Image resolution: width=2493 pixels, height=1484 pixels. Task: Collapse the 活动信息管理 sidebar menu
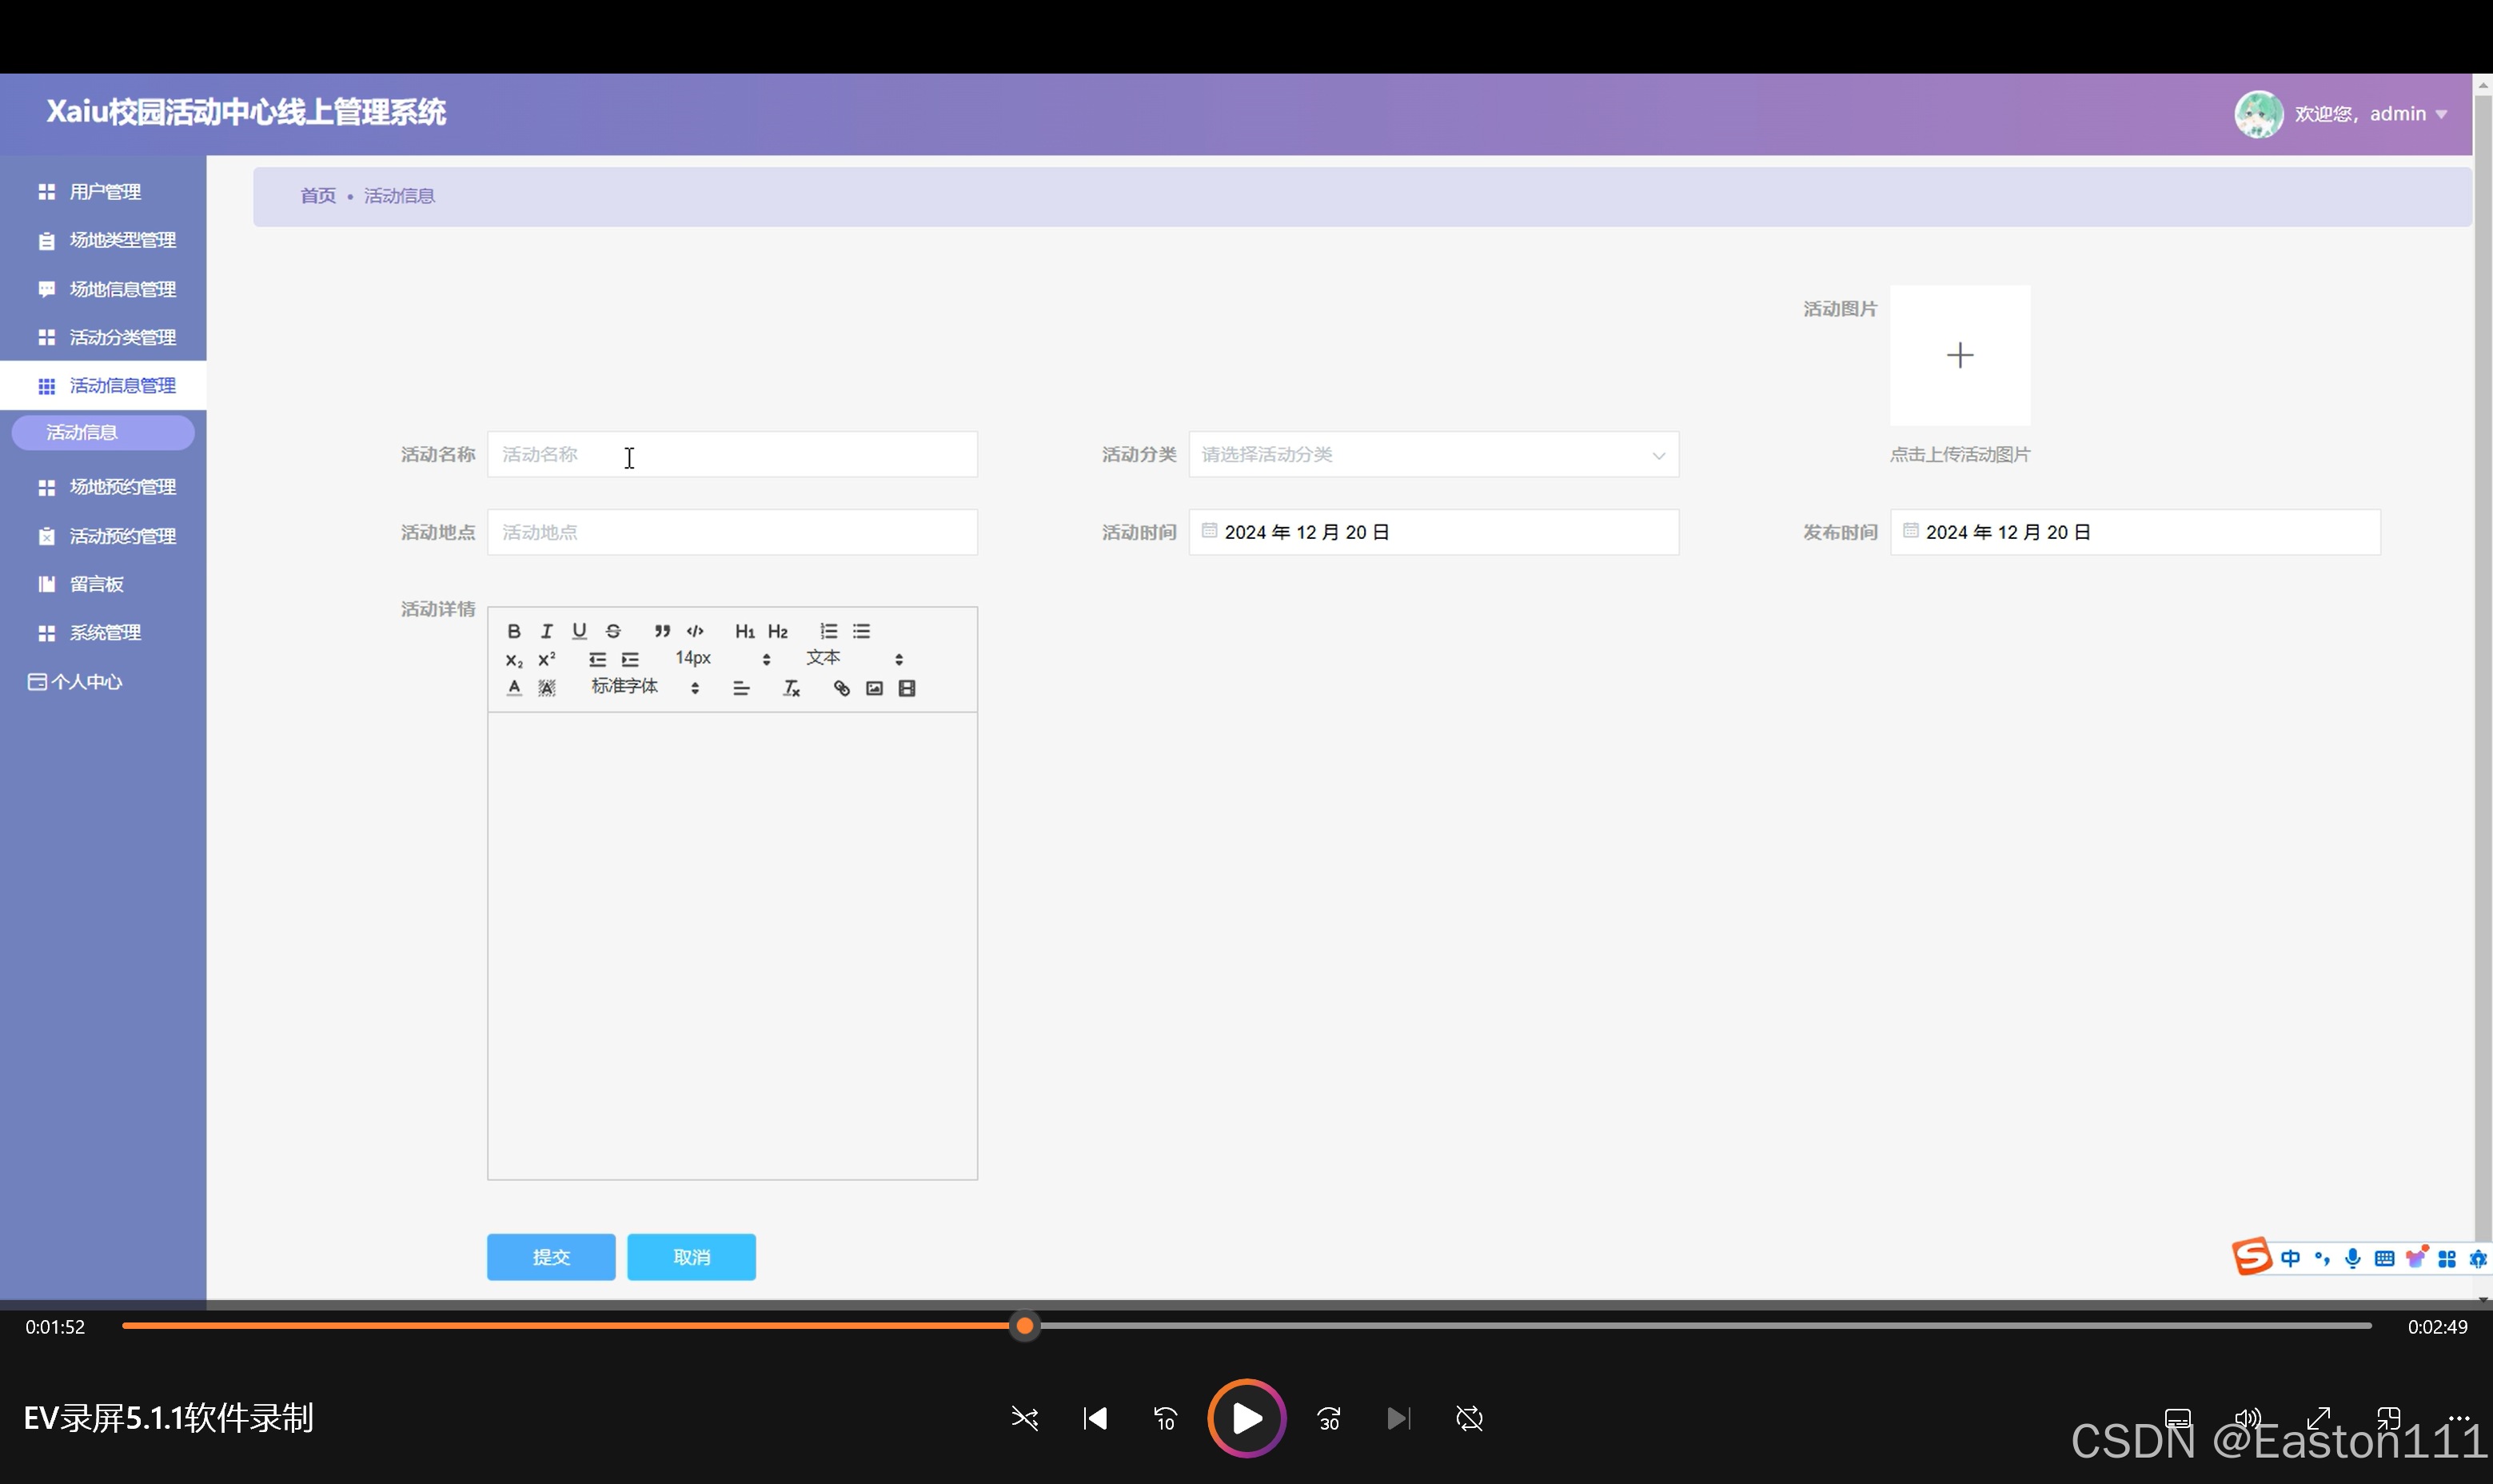[103, 386]
